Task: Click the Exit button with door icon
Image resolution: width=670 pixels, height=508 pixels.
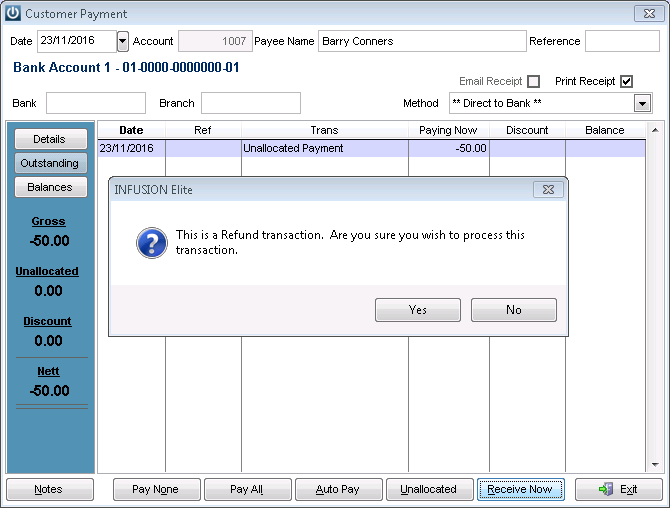Action: pyautogui.click(x=619, y=489)
